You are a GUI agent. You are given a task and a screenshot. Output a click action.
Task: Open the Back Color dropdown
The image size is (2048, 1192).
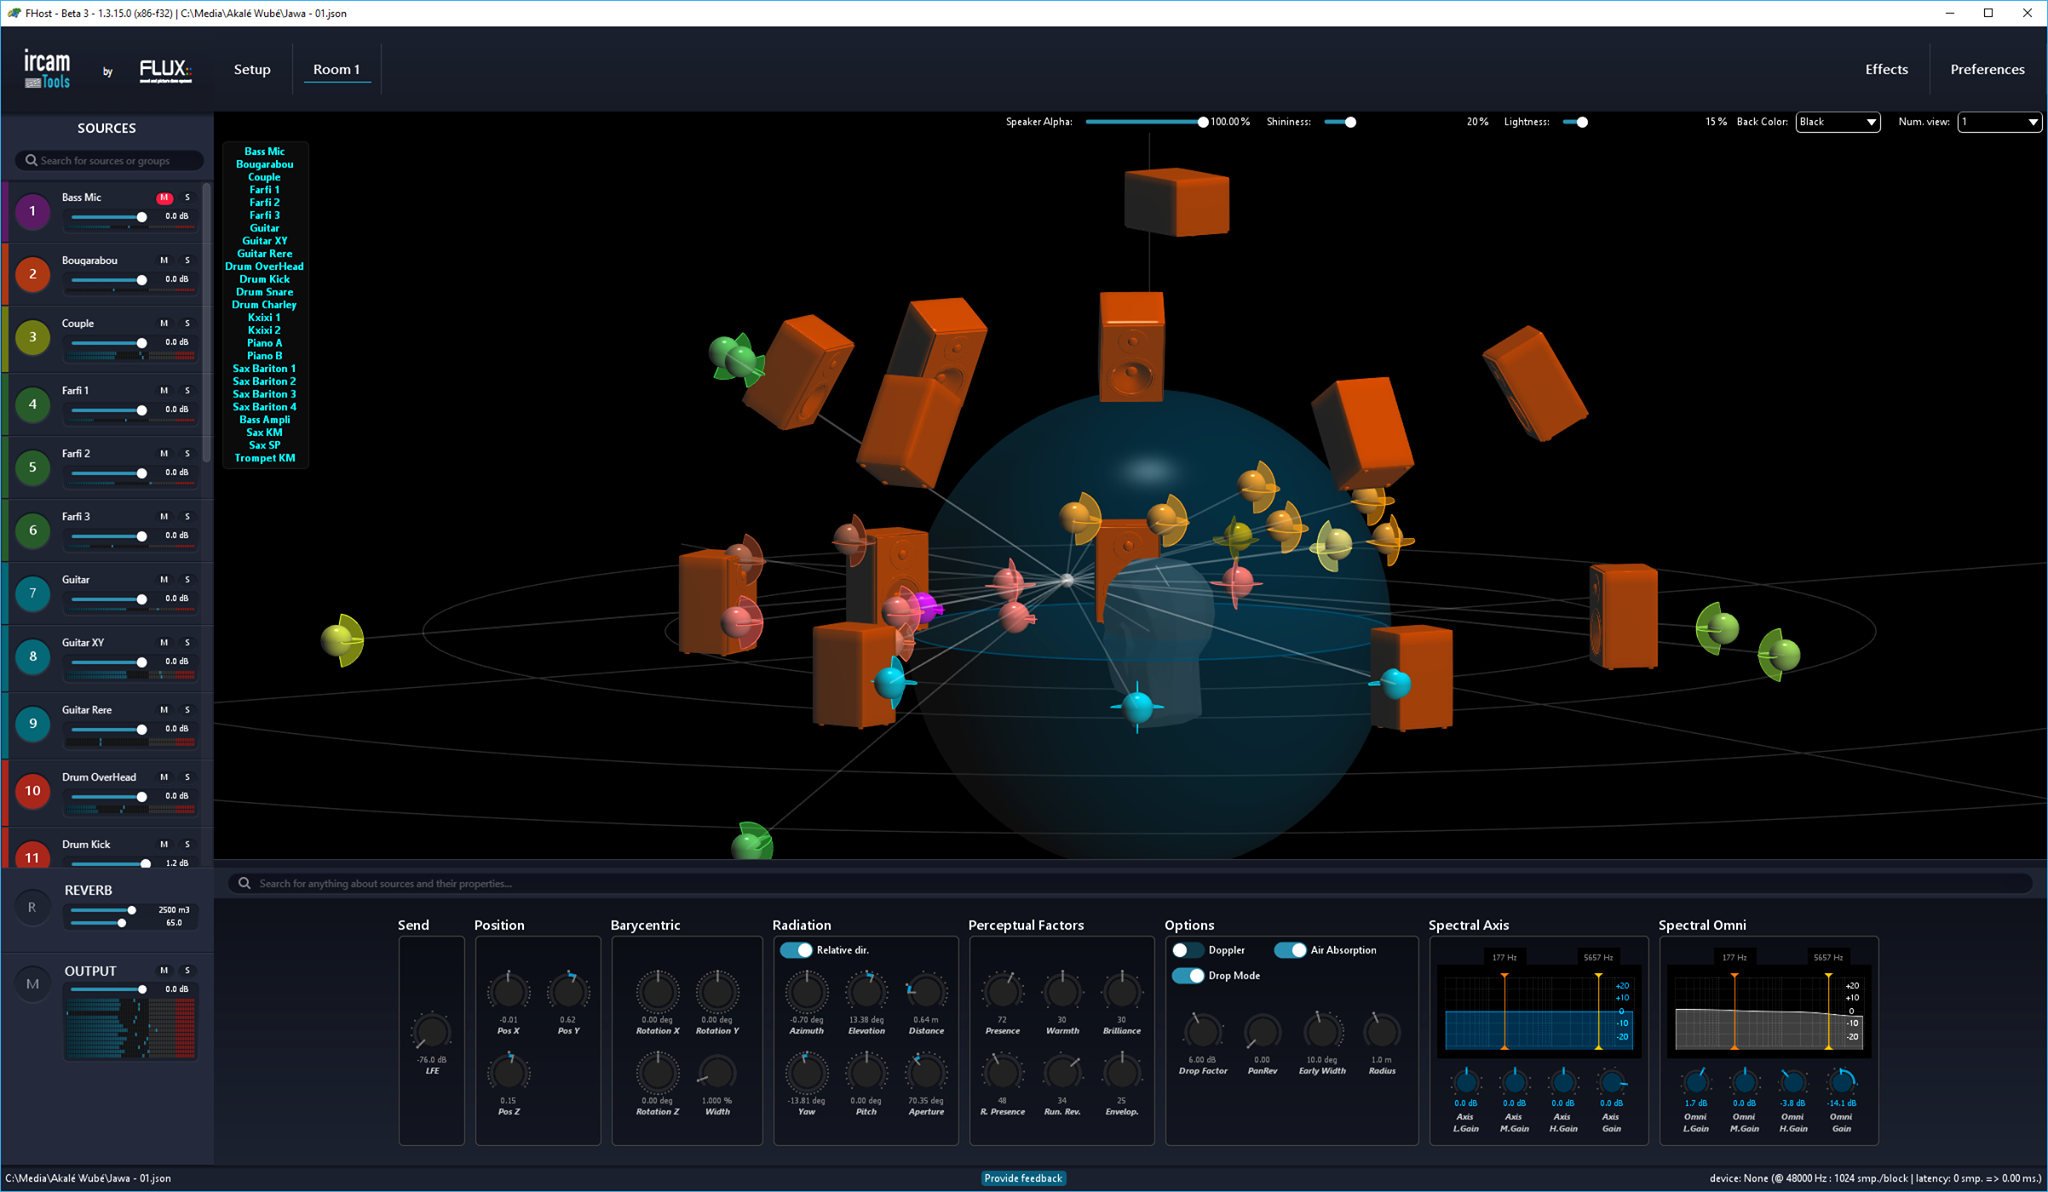coord(1838,122)
